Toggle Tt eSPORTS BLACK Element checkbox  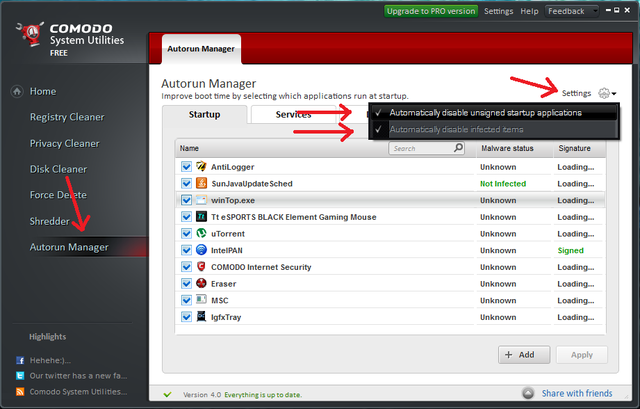pos(187,217)
